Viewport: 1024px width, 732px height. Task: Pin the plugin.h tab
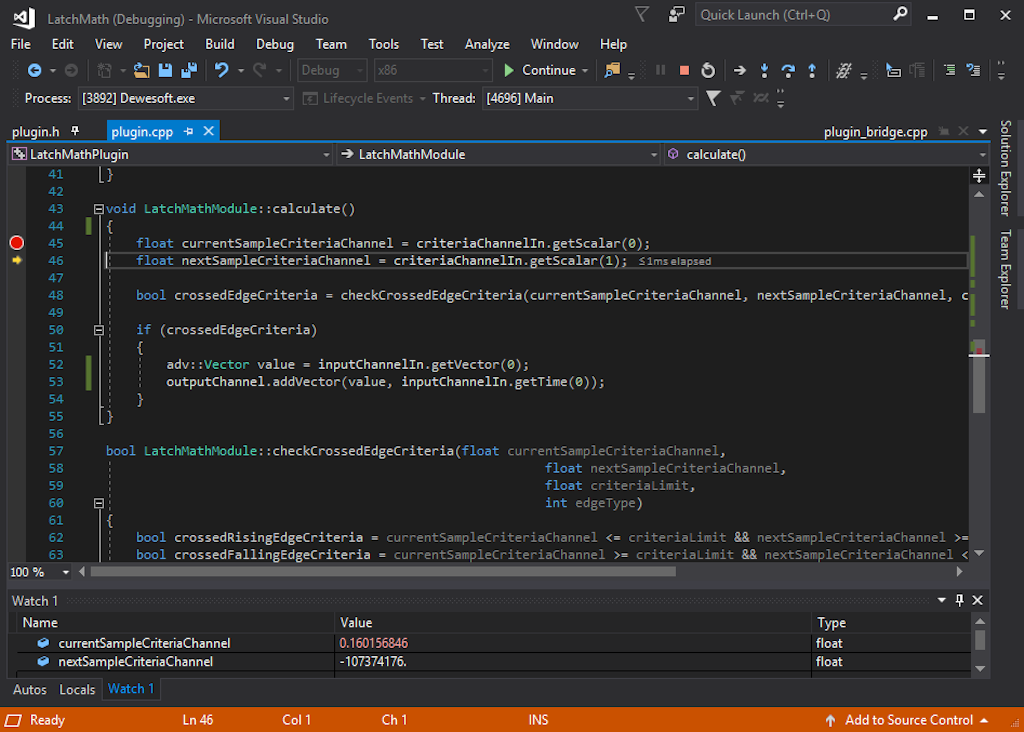click(75, 131)
